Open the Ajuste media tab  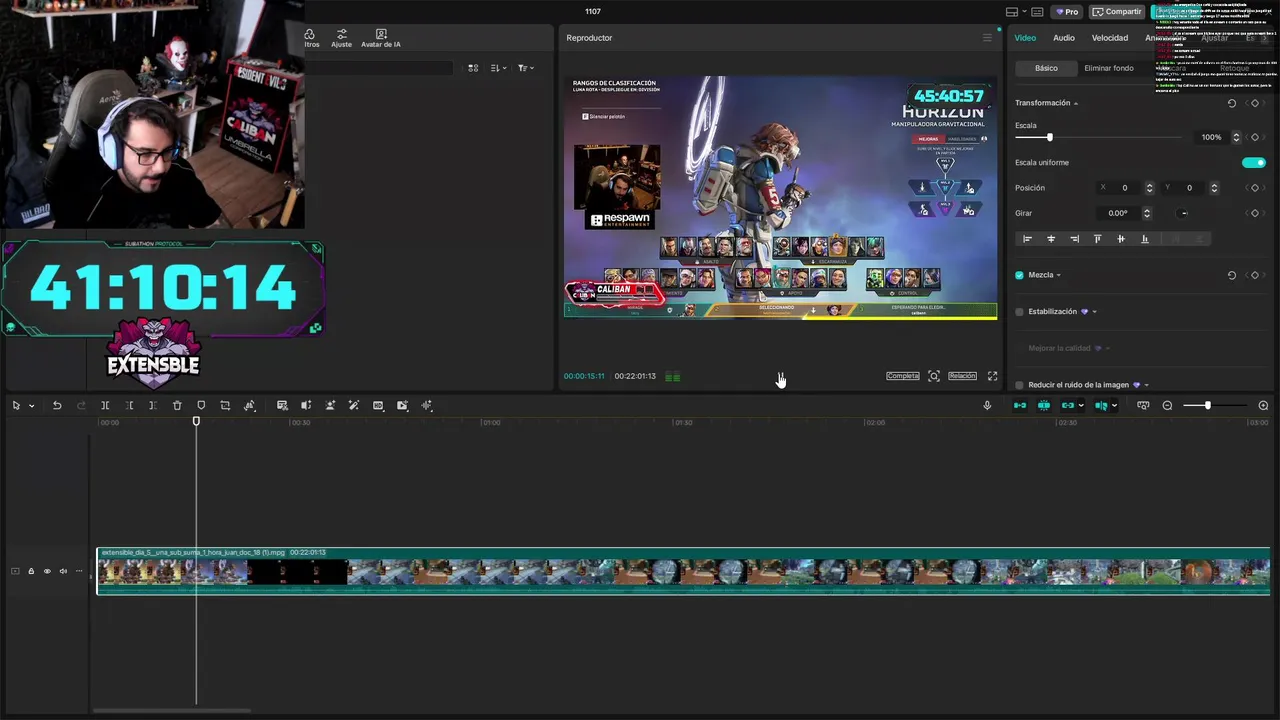(x=342, y=39)
